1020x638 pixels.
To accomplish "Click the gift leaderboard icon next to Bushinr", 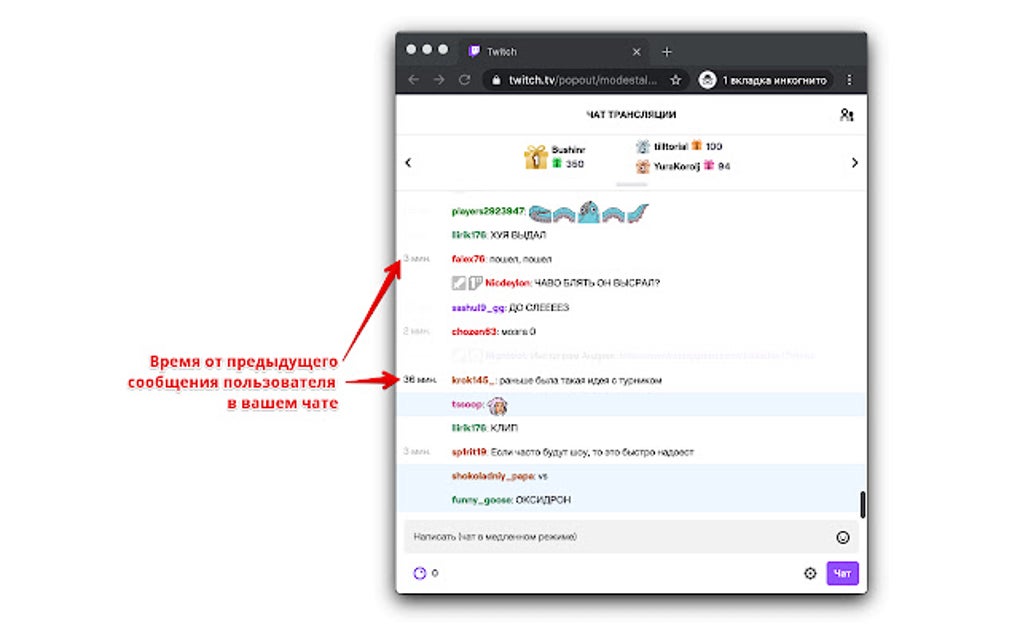I will tap(536, 156).
